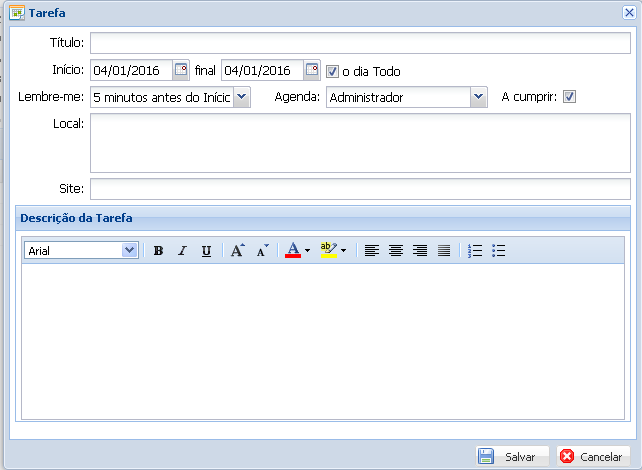Insert a numbered list
Viewport: 642px width, 470px height.
coord(475,251)
